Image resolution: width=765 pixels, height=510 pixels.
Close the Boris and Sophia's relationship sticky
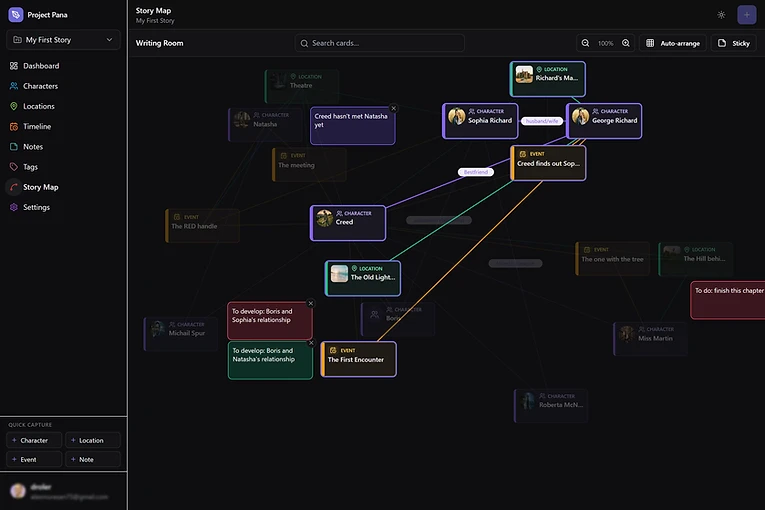310,304
